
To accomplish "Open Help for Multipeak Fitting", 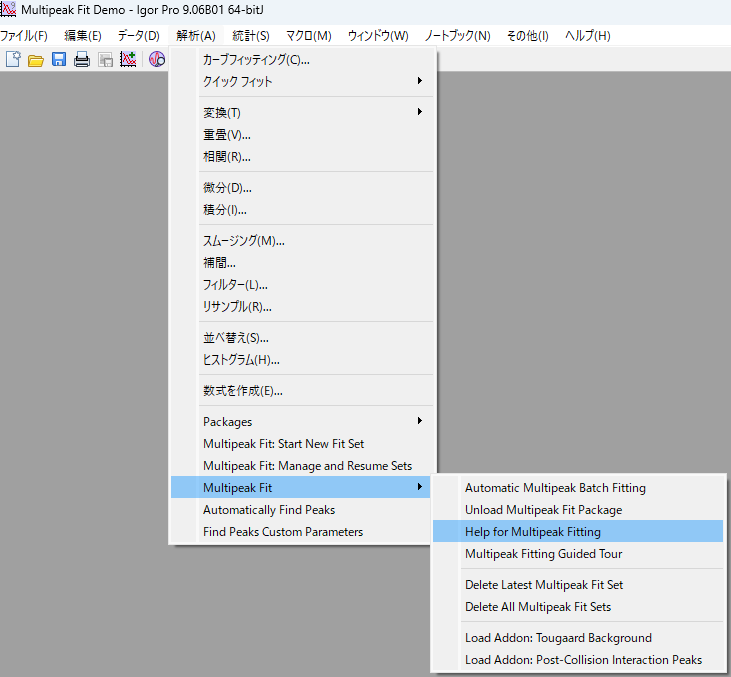I will 578,532.
